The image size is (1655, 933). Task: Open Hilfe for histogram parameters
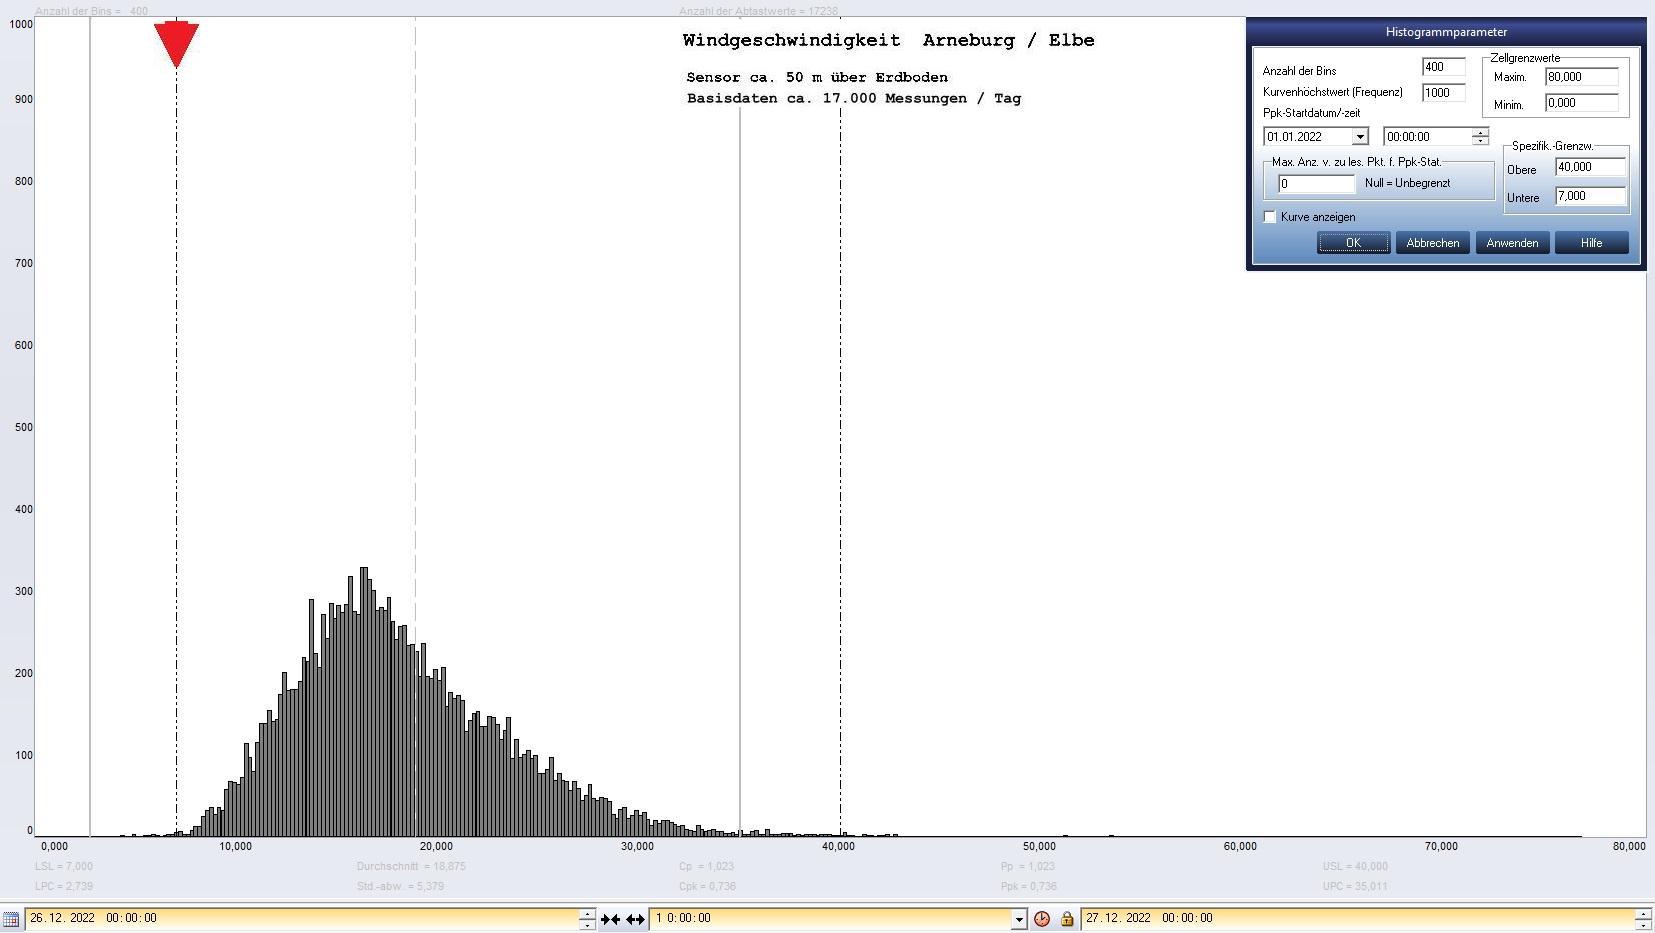click(1591, 243)
